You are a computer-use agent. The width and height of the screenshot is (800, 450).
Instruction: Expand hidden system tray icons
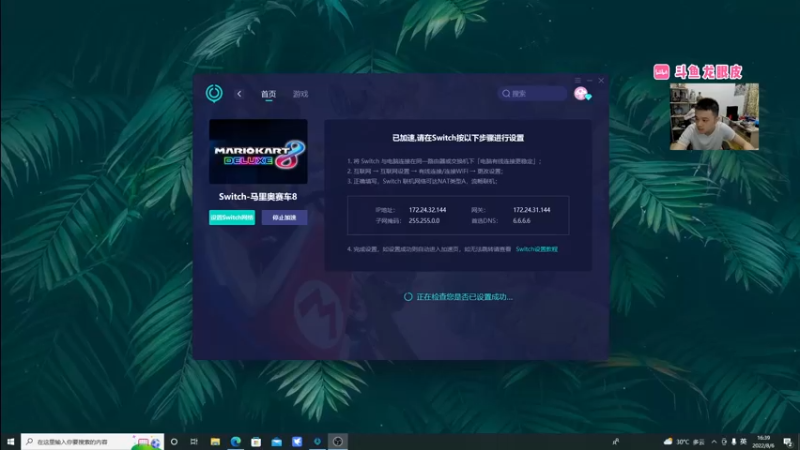click(714, 442)
